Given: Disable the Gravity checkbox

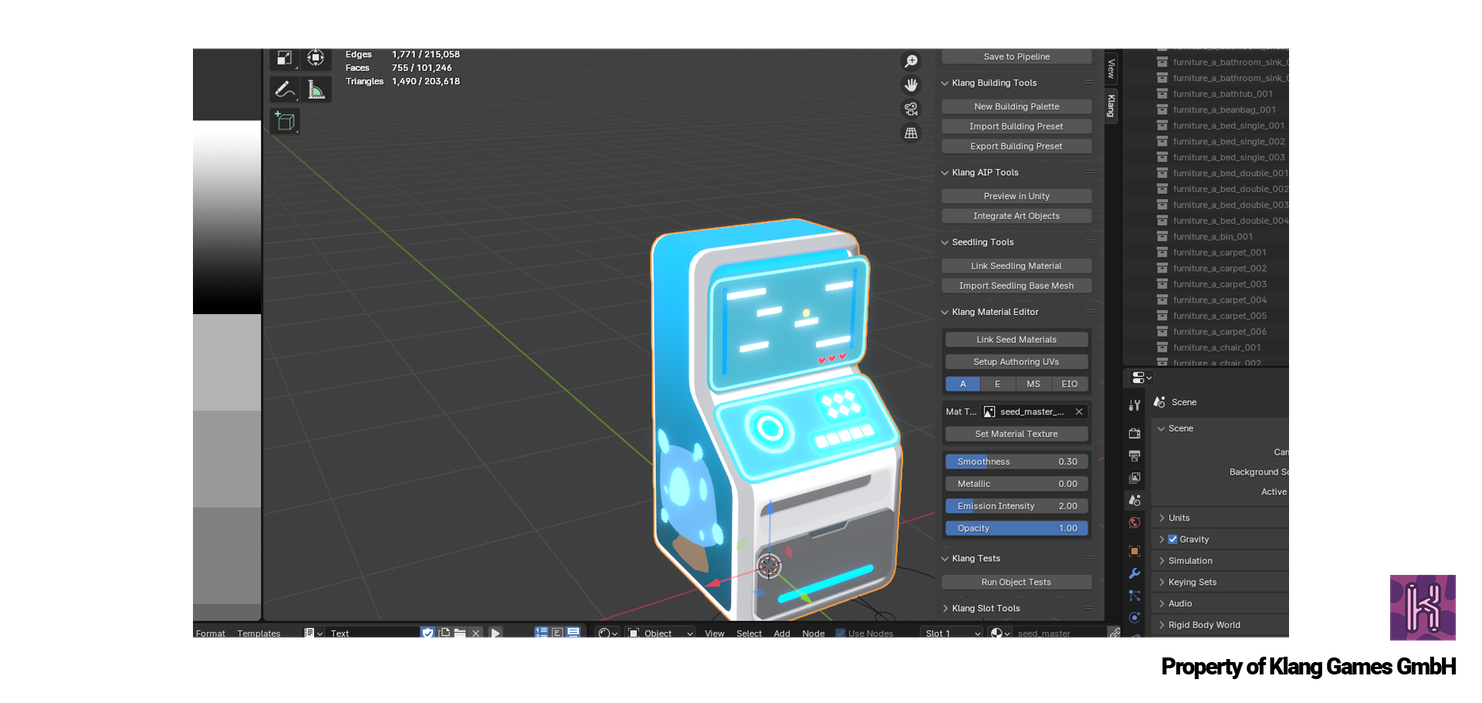Looking at the screenshot, I should pos(1173,539).
